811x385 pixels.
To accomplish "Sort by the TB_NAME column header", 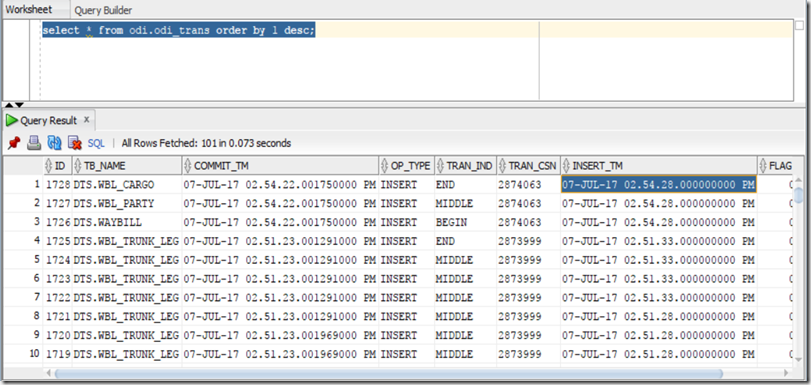I will click(127, 166).
